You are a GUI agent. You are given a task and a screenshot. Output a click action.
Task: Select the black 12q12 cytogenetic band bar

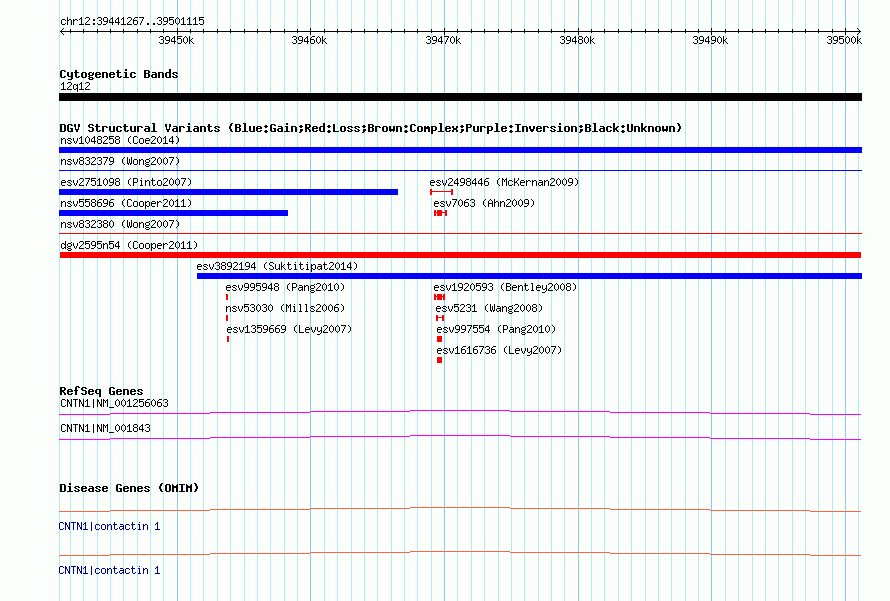tap(460, 97)
